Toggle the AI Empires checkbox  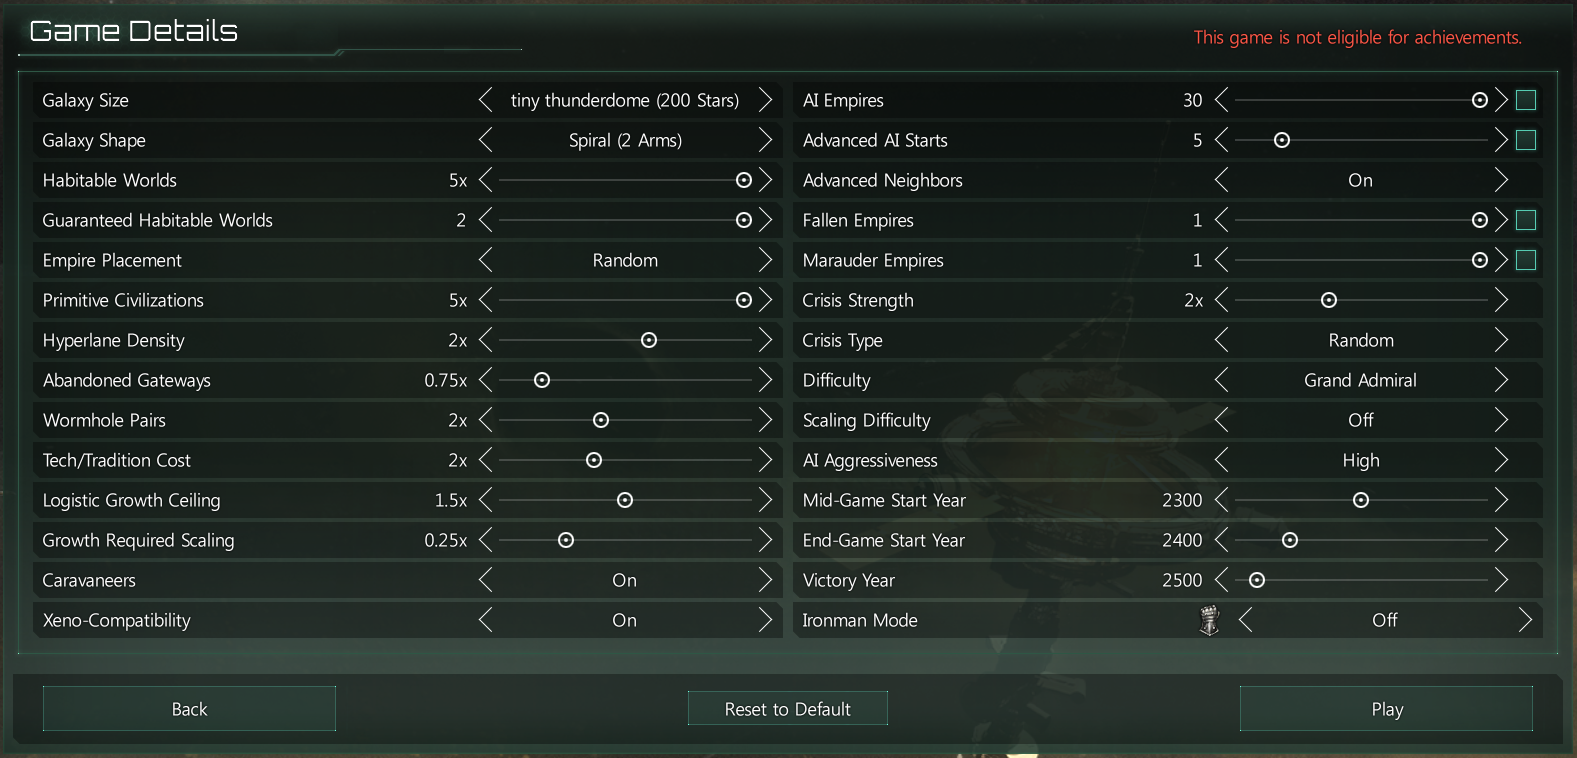click(1526, 100)
